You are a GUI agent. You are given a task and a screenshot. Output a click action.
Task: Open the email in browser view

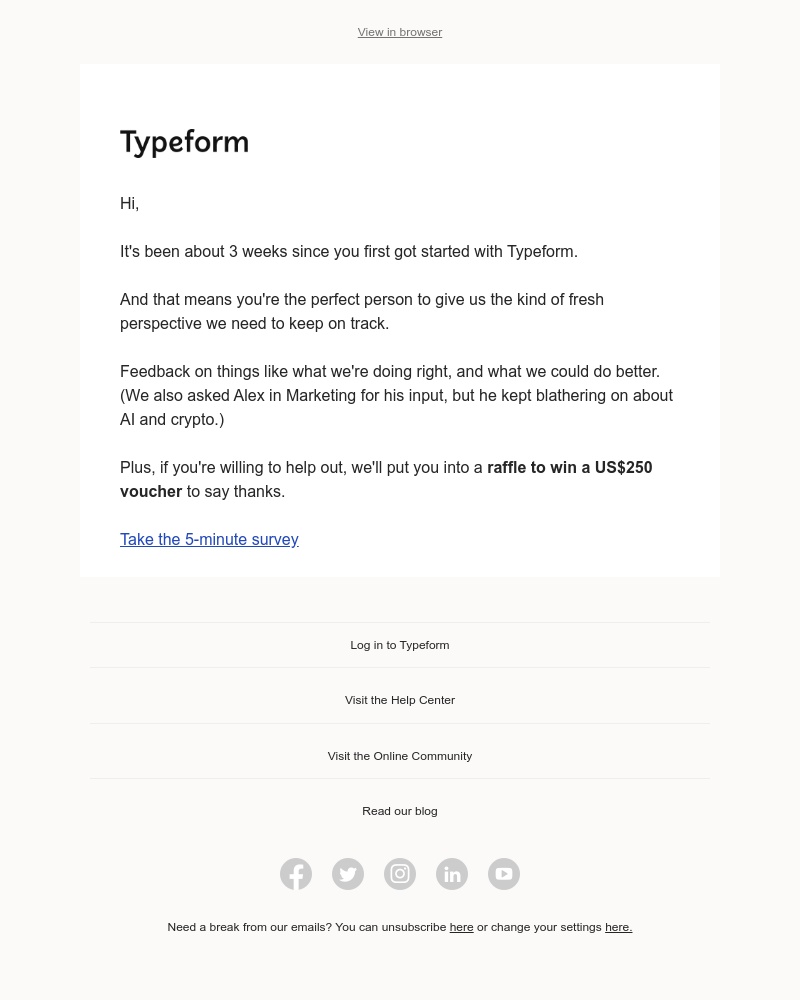(400, 32)
